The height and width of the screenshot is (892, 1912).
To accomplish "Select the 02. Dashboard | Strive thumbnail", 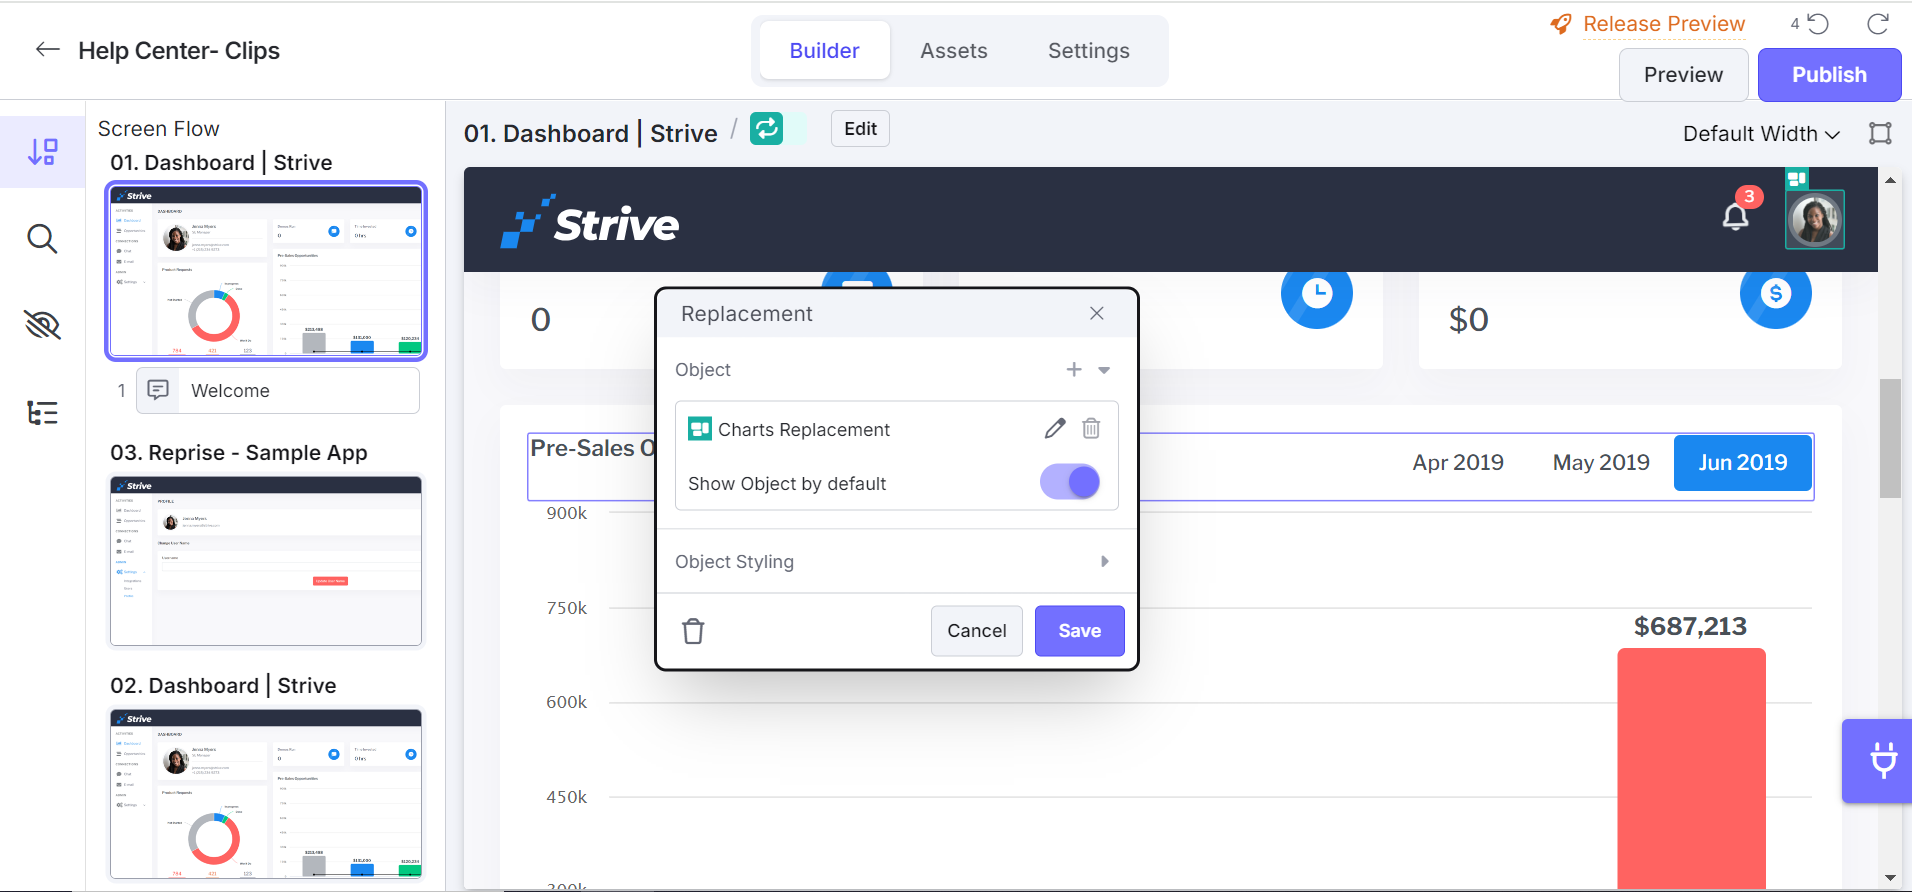I will coord(266,794).
